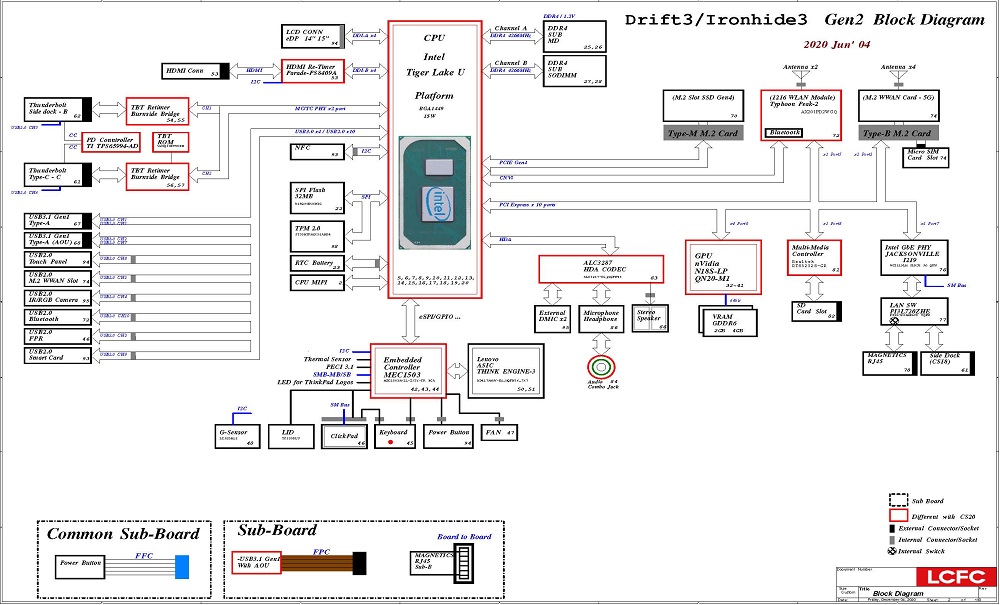Select the TBT ROM block
The image size is (1000, 605).
coord(171,142)
